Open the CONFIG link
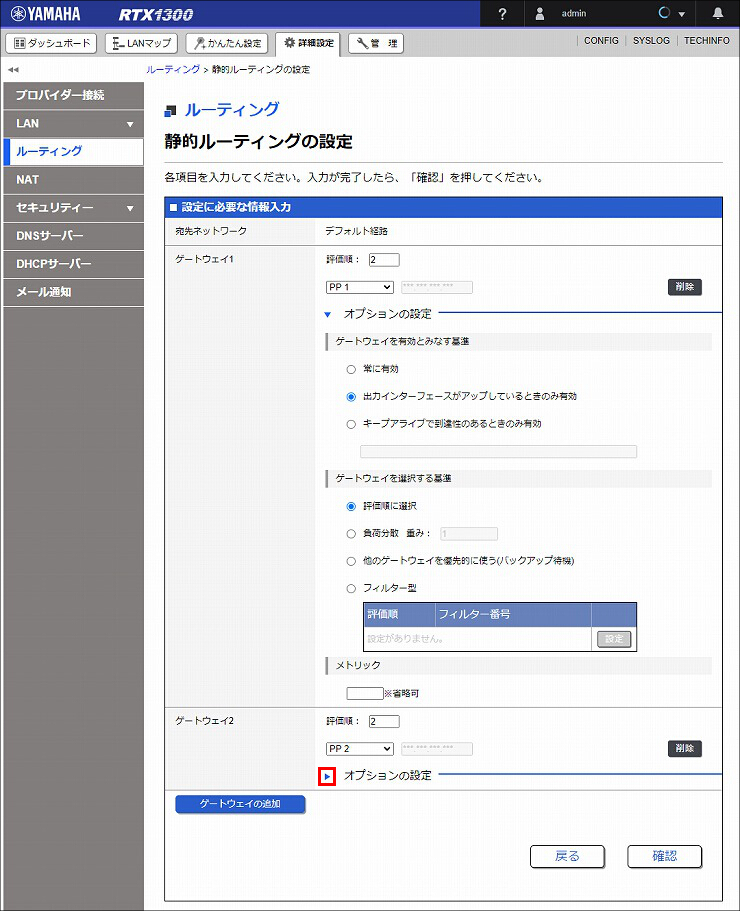Image resolution: width=740 pixels, height=911 pixels. (x=601, y=41)
